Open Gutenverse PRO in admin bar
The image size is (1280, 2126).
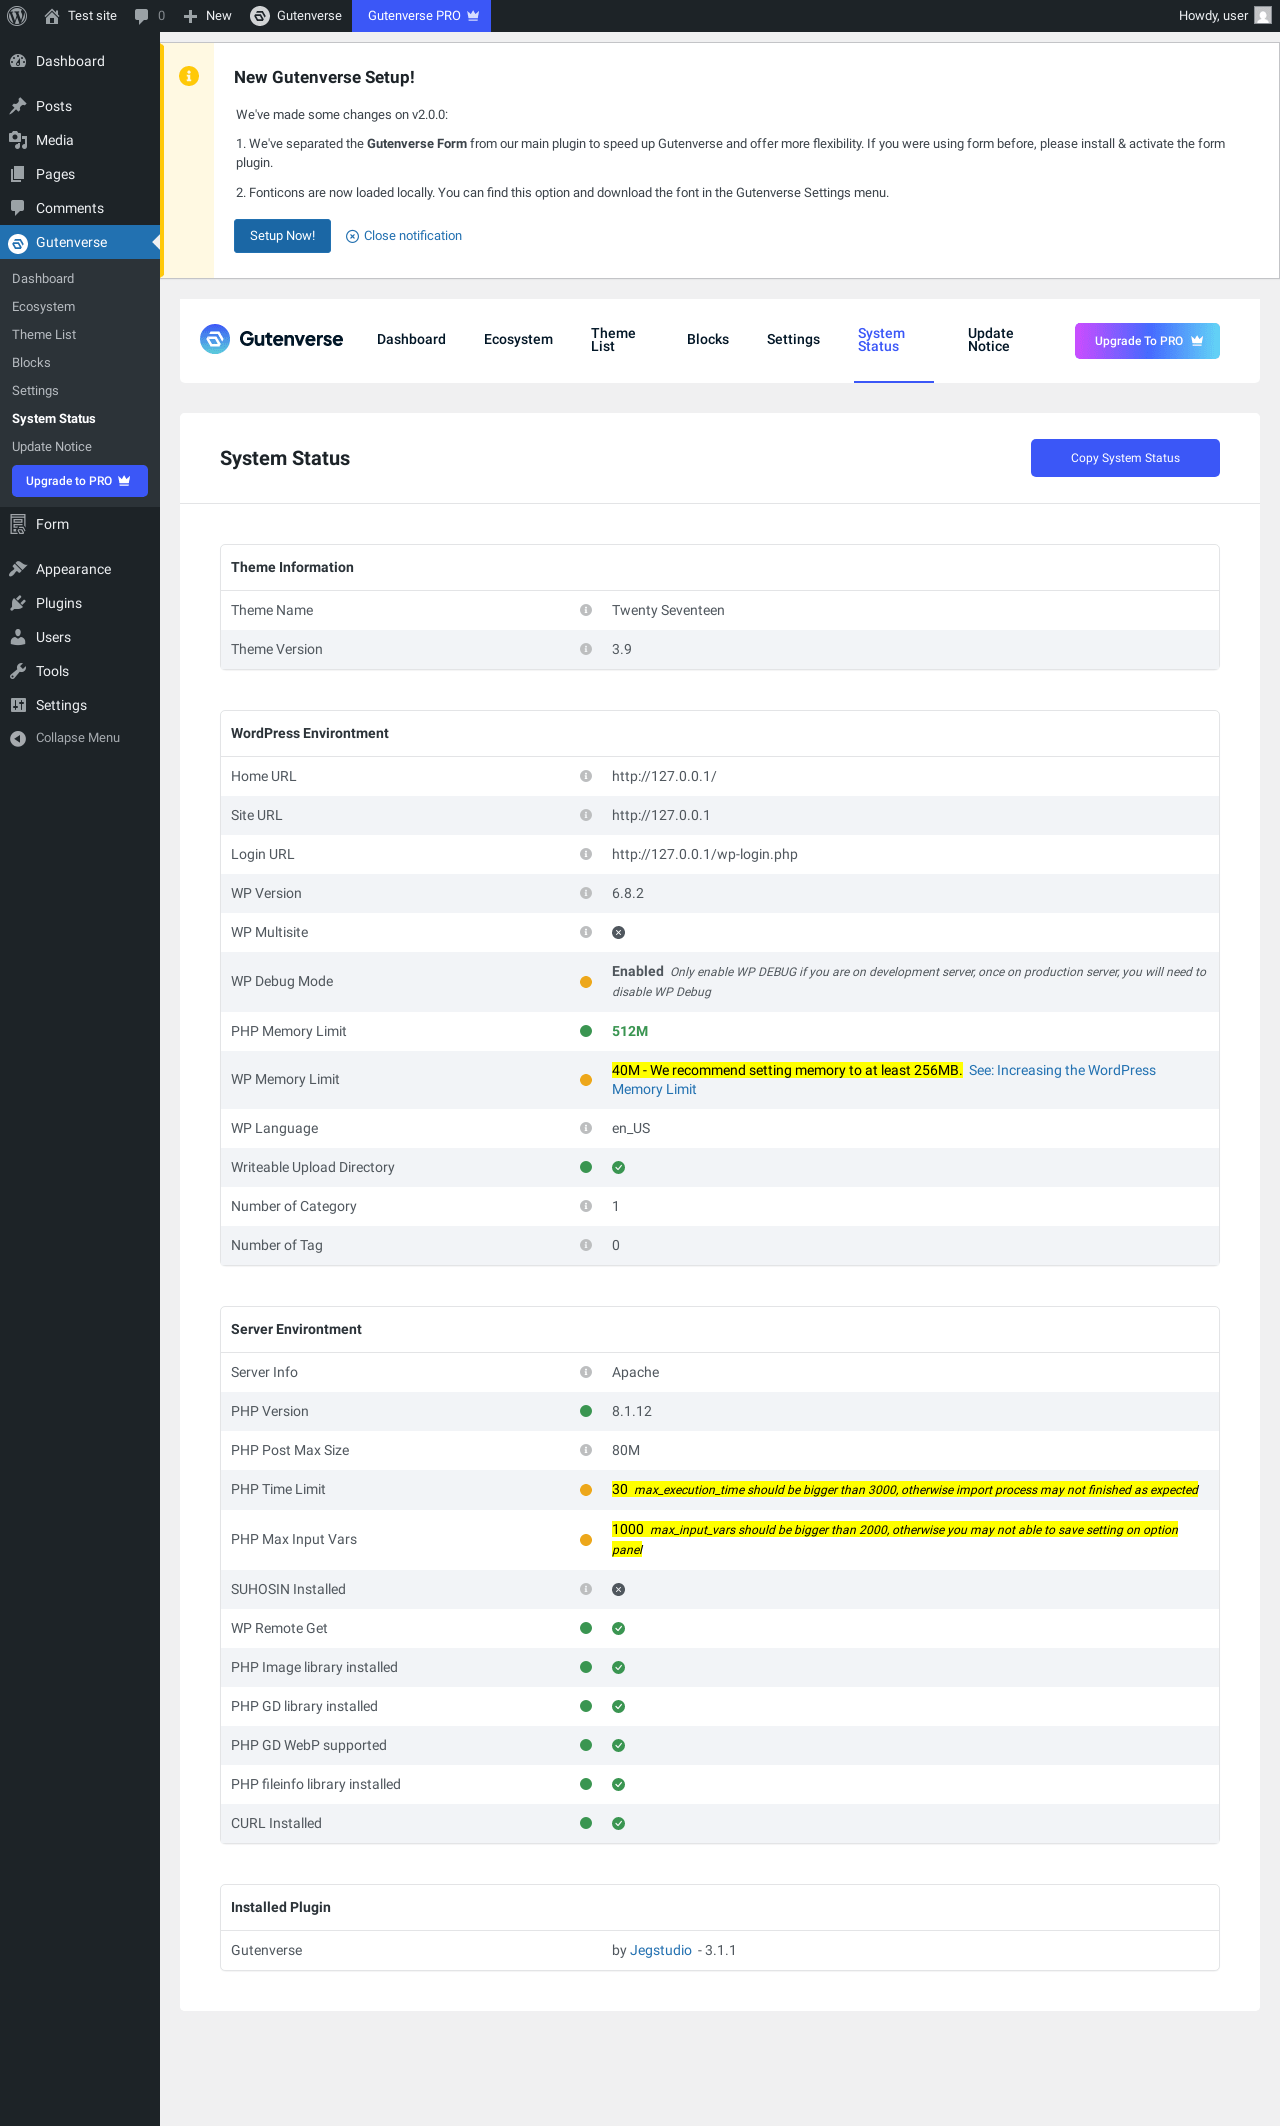click(x=421, y=16)
